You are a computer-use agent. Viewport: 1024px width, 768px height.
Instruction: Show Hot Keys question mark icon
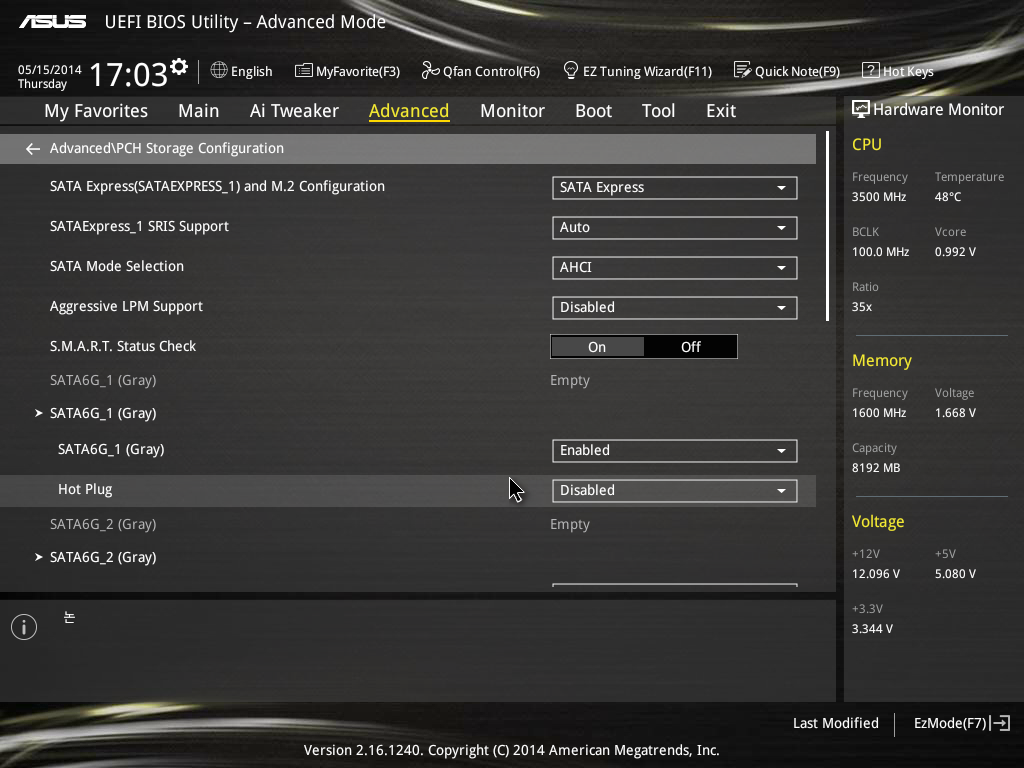point(871,71)
